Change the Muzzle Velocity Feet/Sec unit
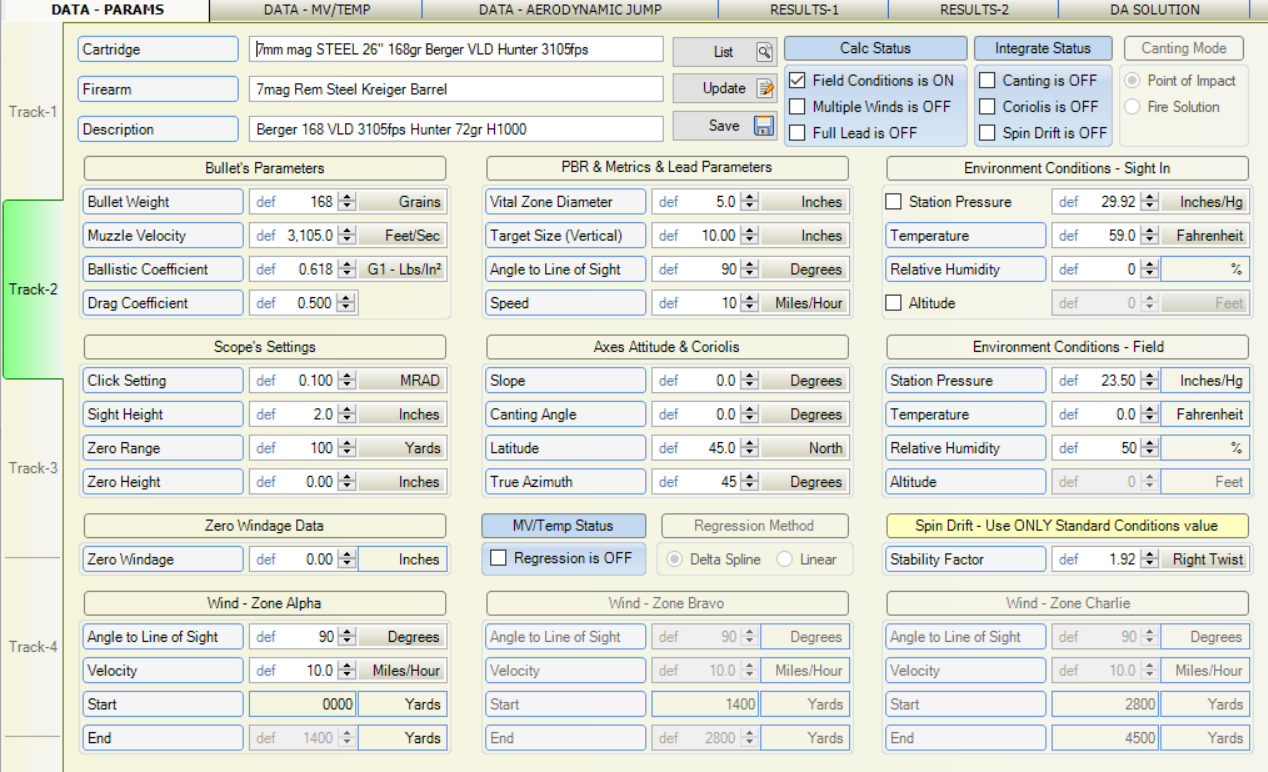This screenshot has height=772, width=1268. point(402,236)
